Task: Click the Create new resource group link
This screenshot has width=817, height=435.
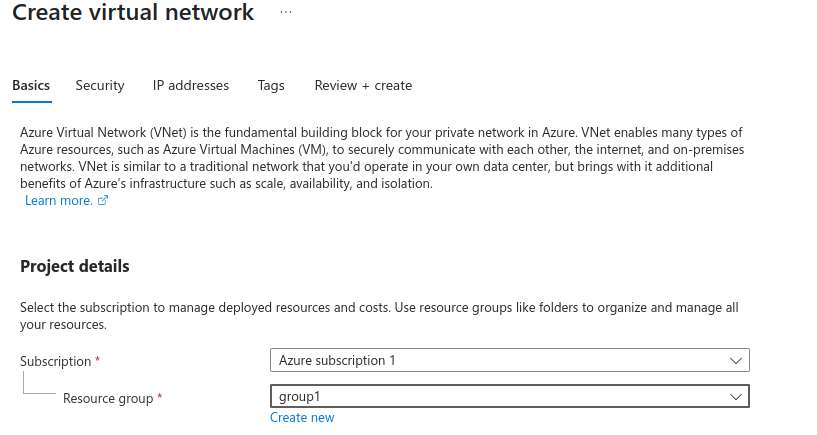Action: 302,418
